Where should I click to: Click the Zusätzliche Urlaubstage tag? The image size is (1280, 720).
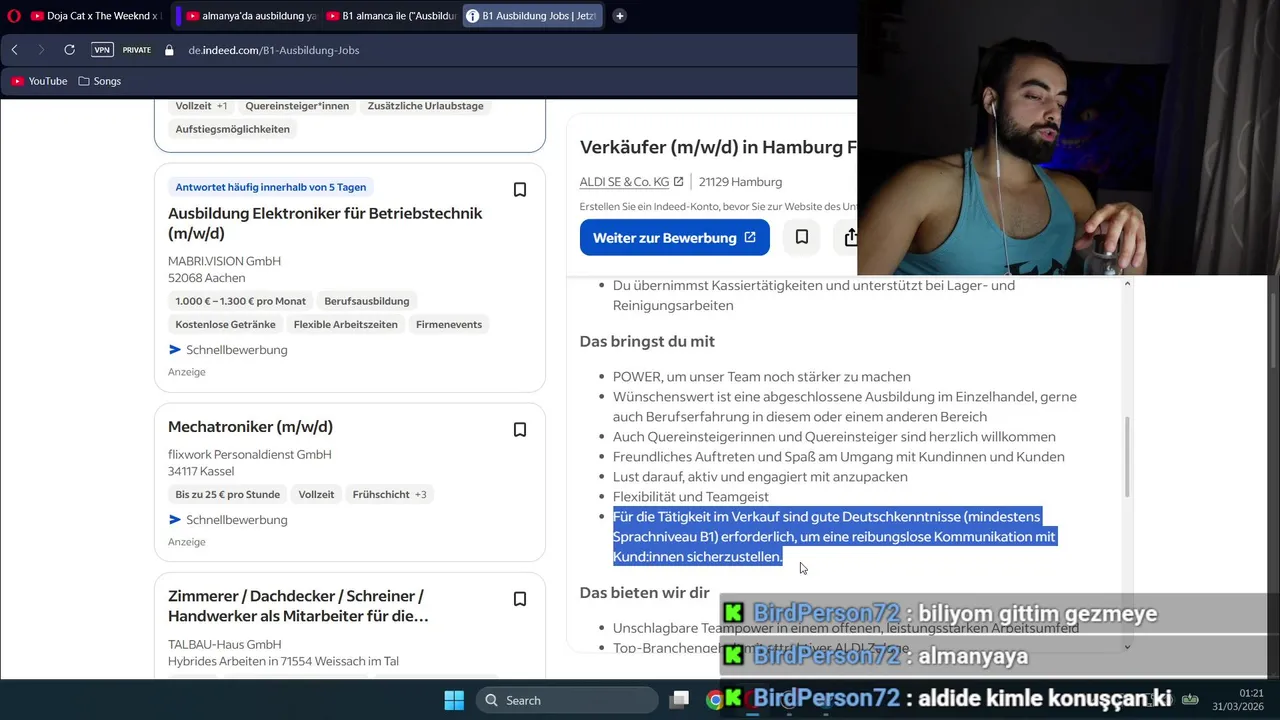[425, 106]
